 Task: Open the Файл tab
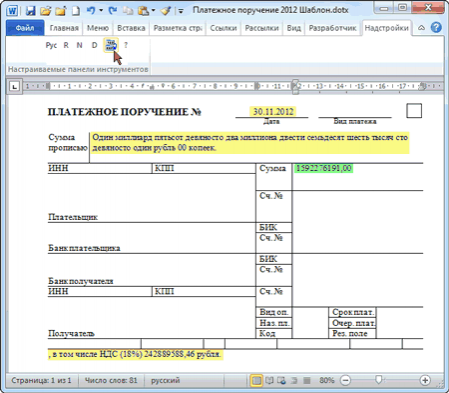(x=25, y=28)
